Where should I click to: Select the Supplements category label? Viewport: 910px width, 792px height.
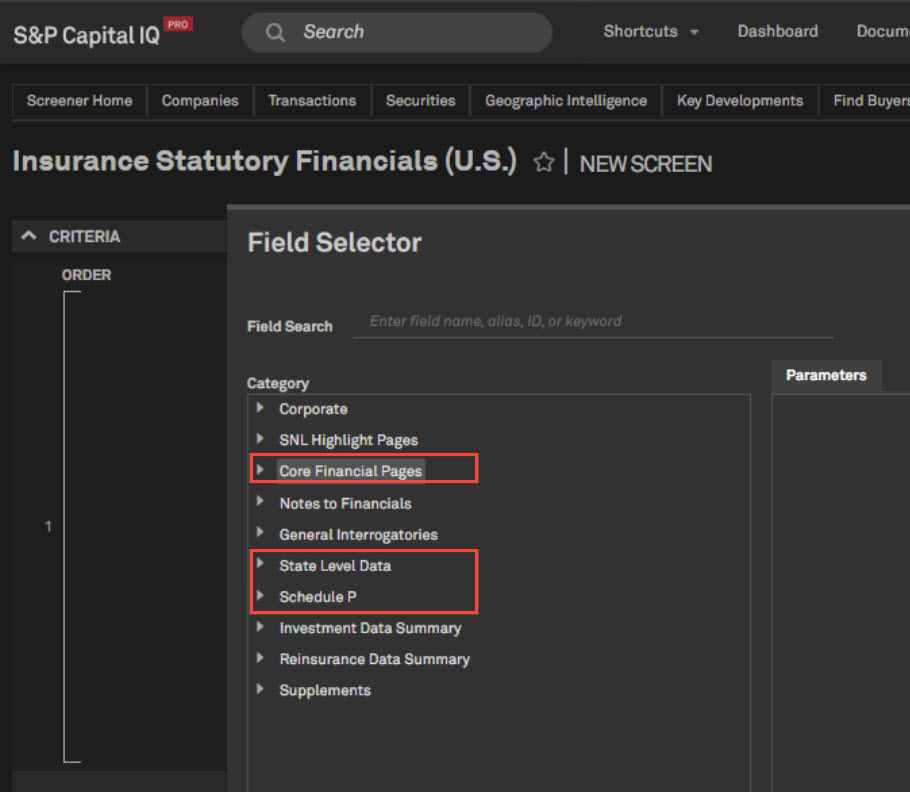coord(325,690)
